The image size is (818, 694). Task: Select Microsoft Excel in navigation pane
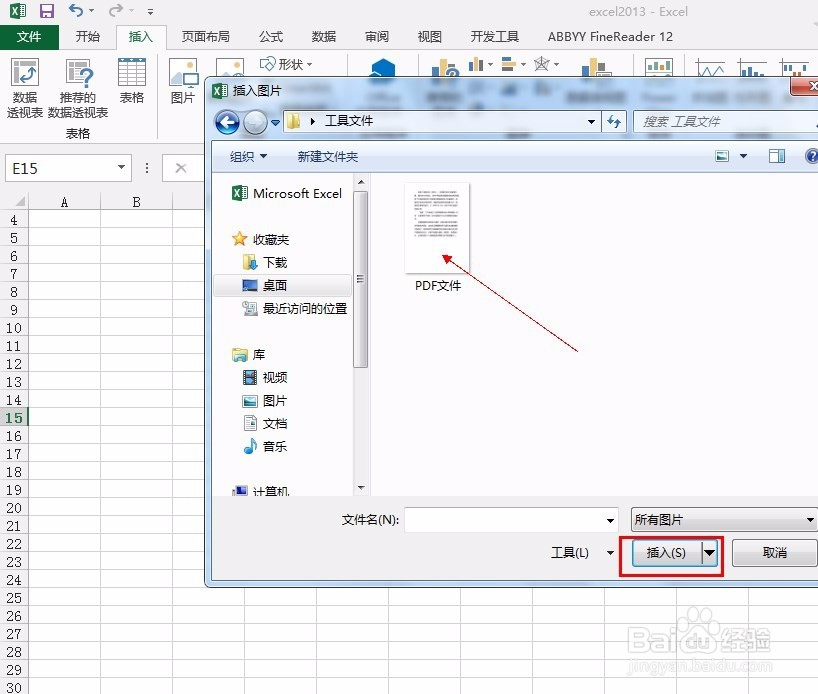point(287,193)
